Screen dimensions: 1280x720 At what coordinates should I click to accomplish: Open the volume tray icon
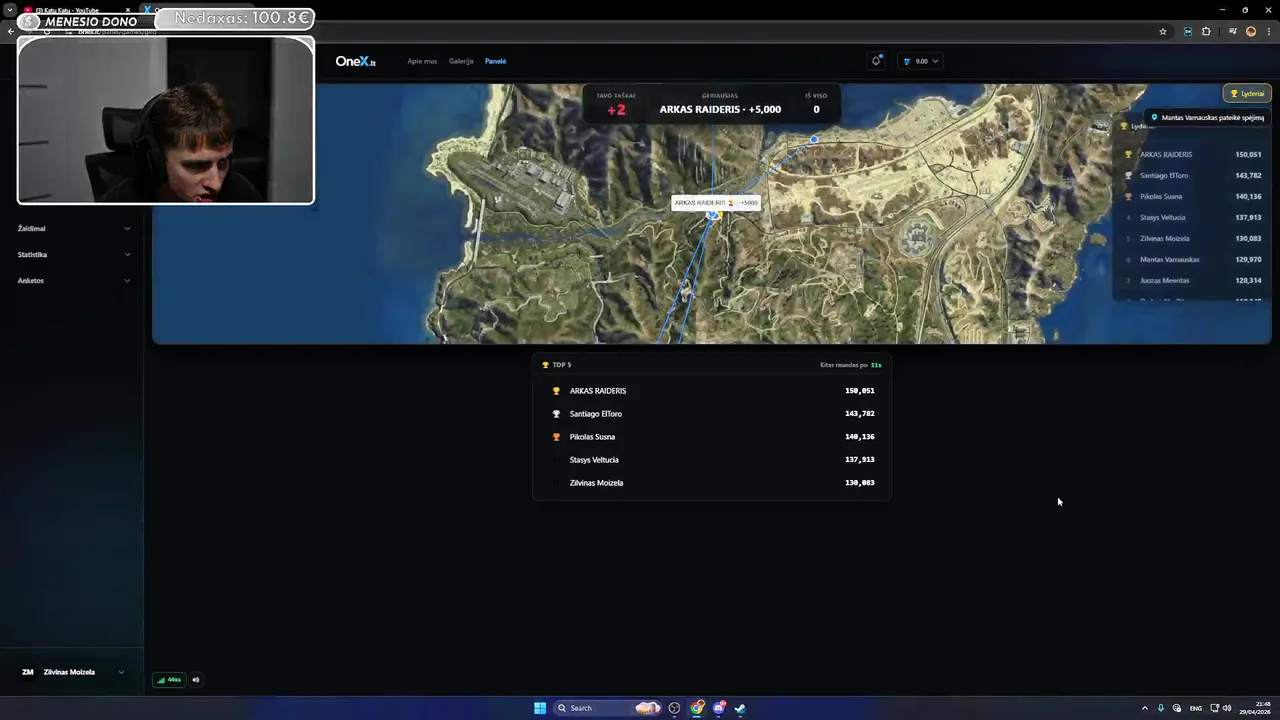[1227, 708]
